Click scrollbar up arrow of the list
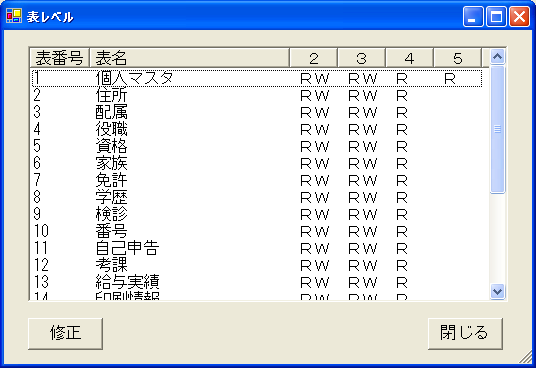This screenshot has width=536, height=368. point(497,56)
